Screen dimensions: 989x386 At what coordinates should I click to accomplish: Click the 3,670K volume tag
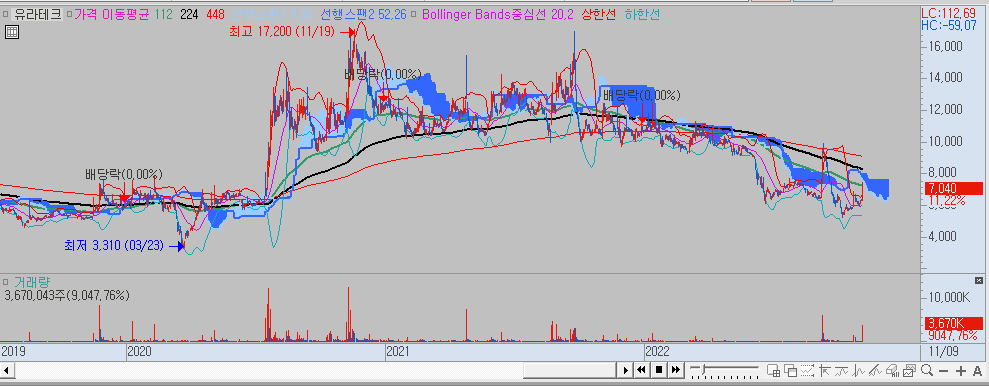click(954, 324)
